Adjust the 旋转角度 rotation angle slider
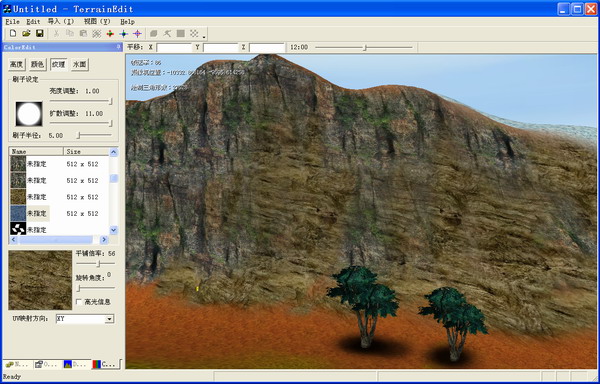Image resolution: width=600 pixels, height=384 pixels. [95, 288]
